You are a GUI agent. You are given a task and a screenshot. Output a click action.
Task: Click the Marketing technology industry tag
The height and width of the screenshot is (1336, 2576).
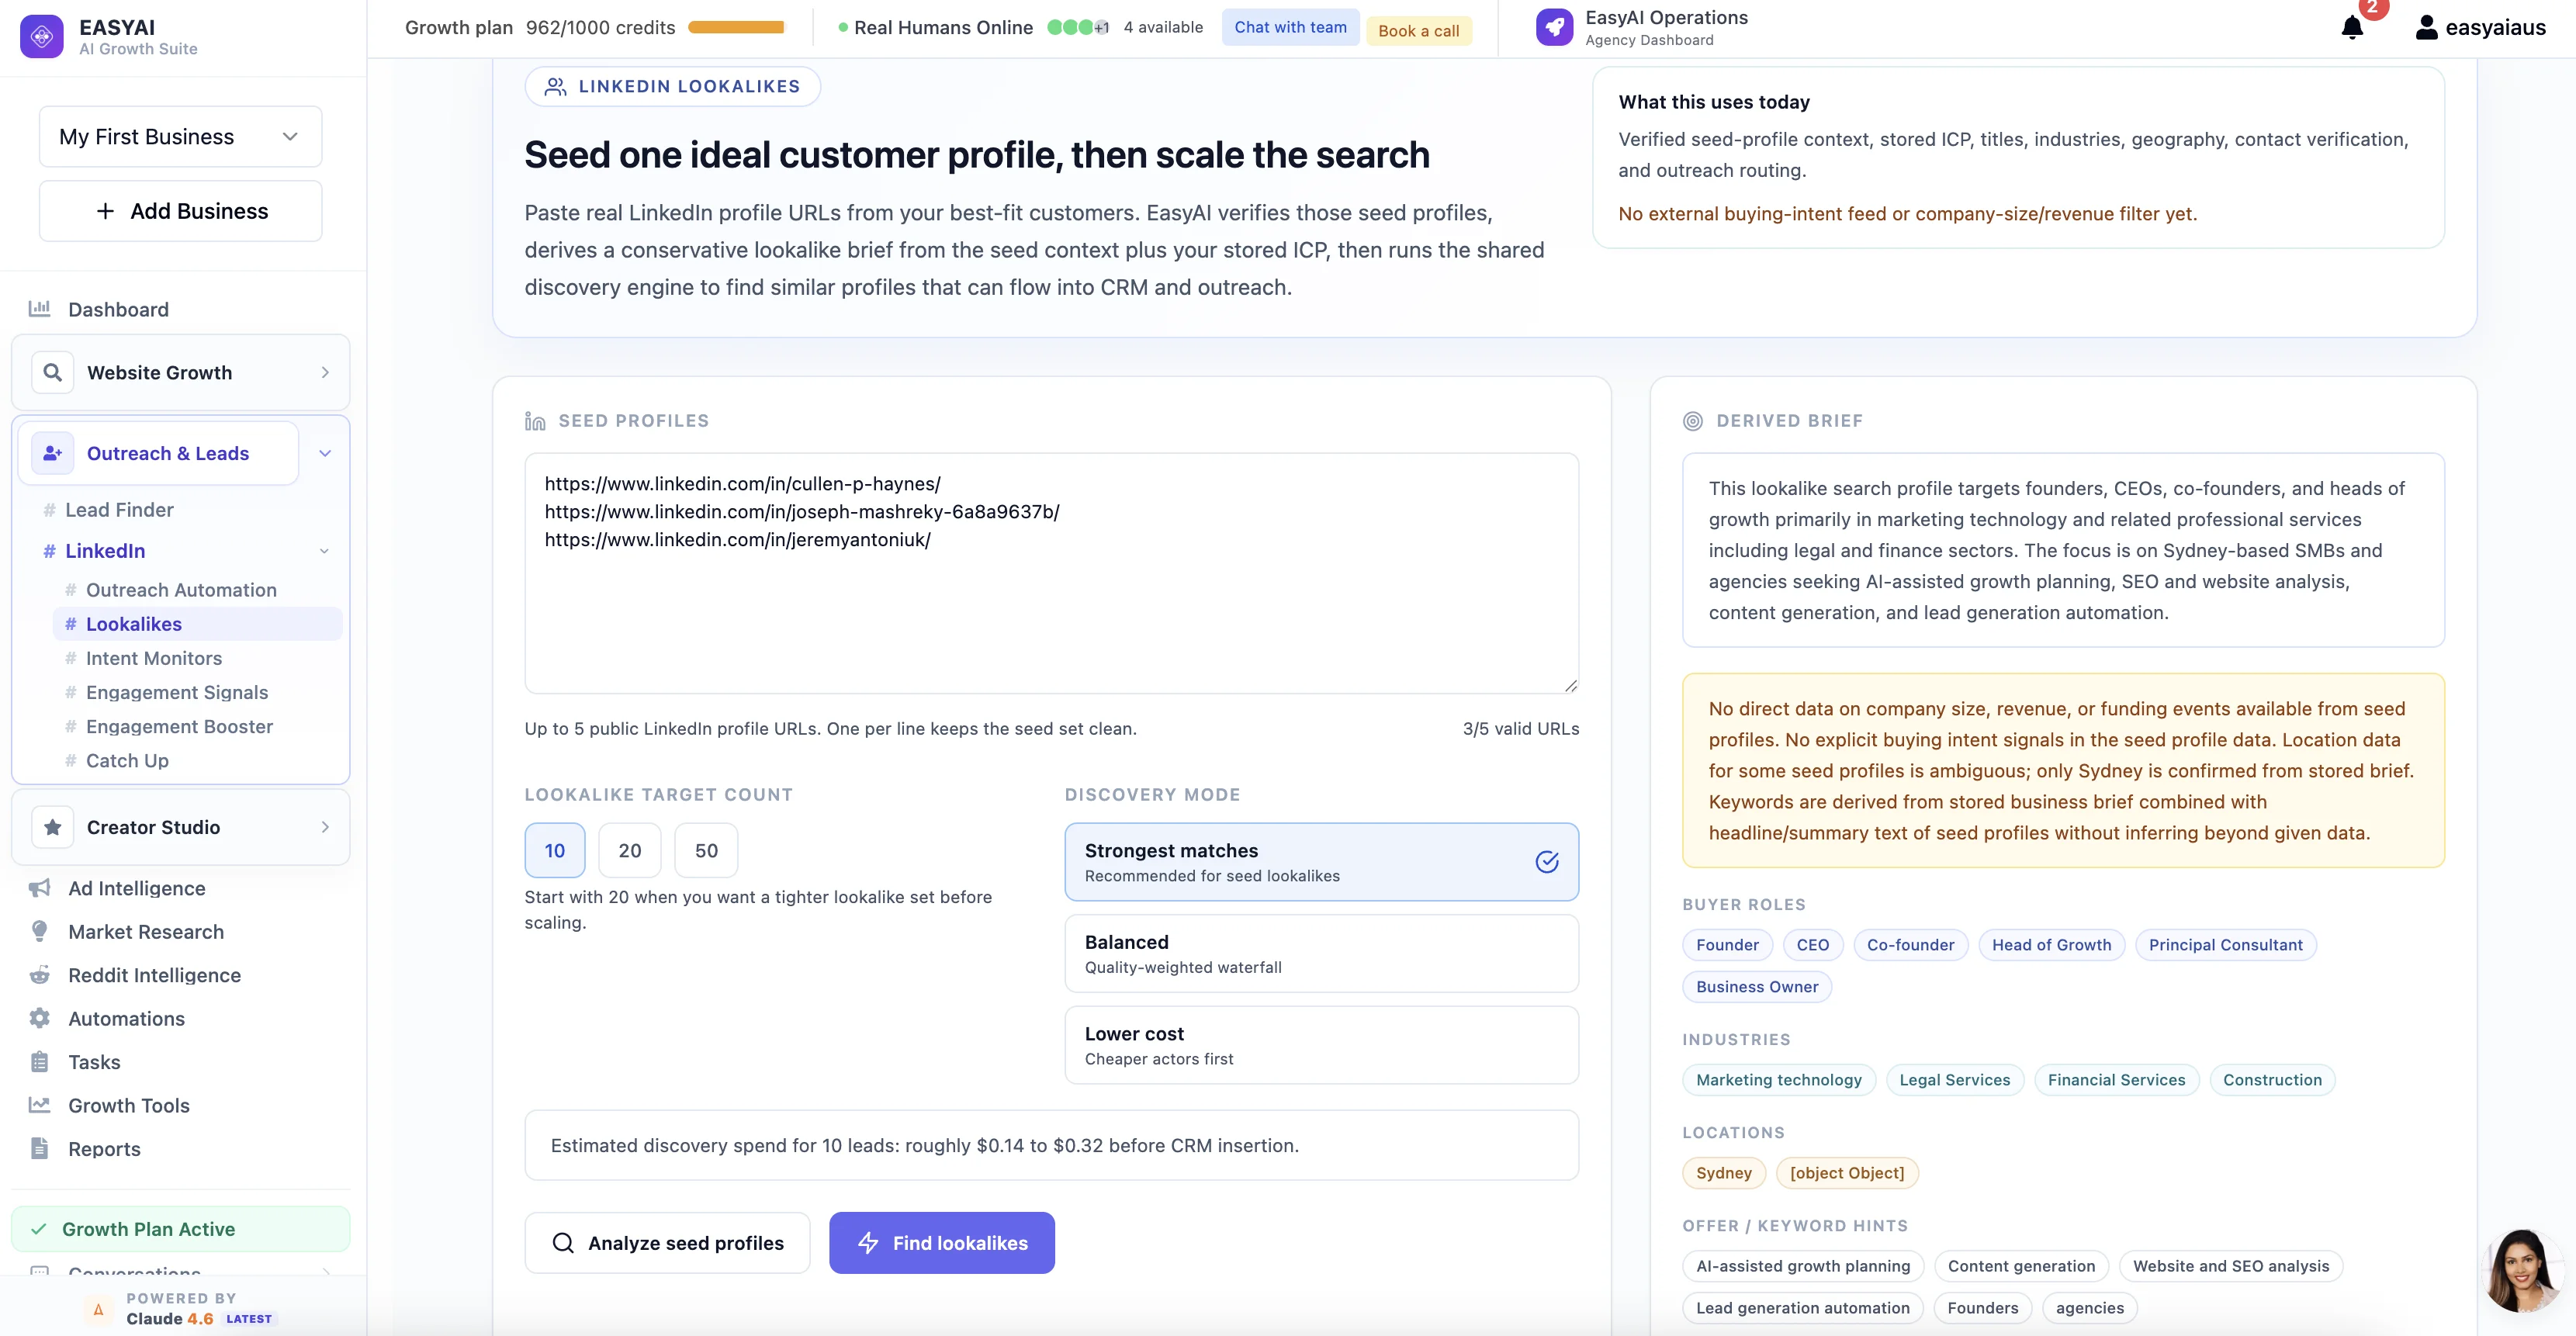pos(1778,1080)
